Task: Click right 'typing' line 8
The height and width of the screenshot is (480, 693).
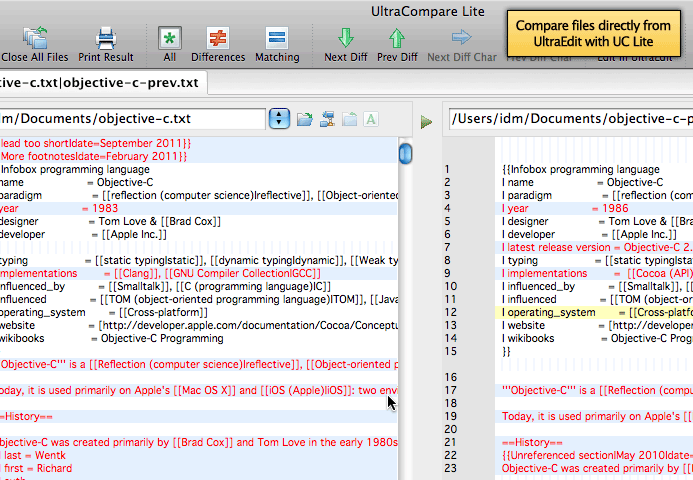Action: [x=594, y=261]
